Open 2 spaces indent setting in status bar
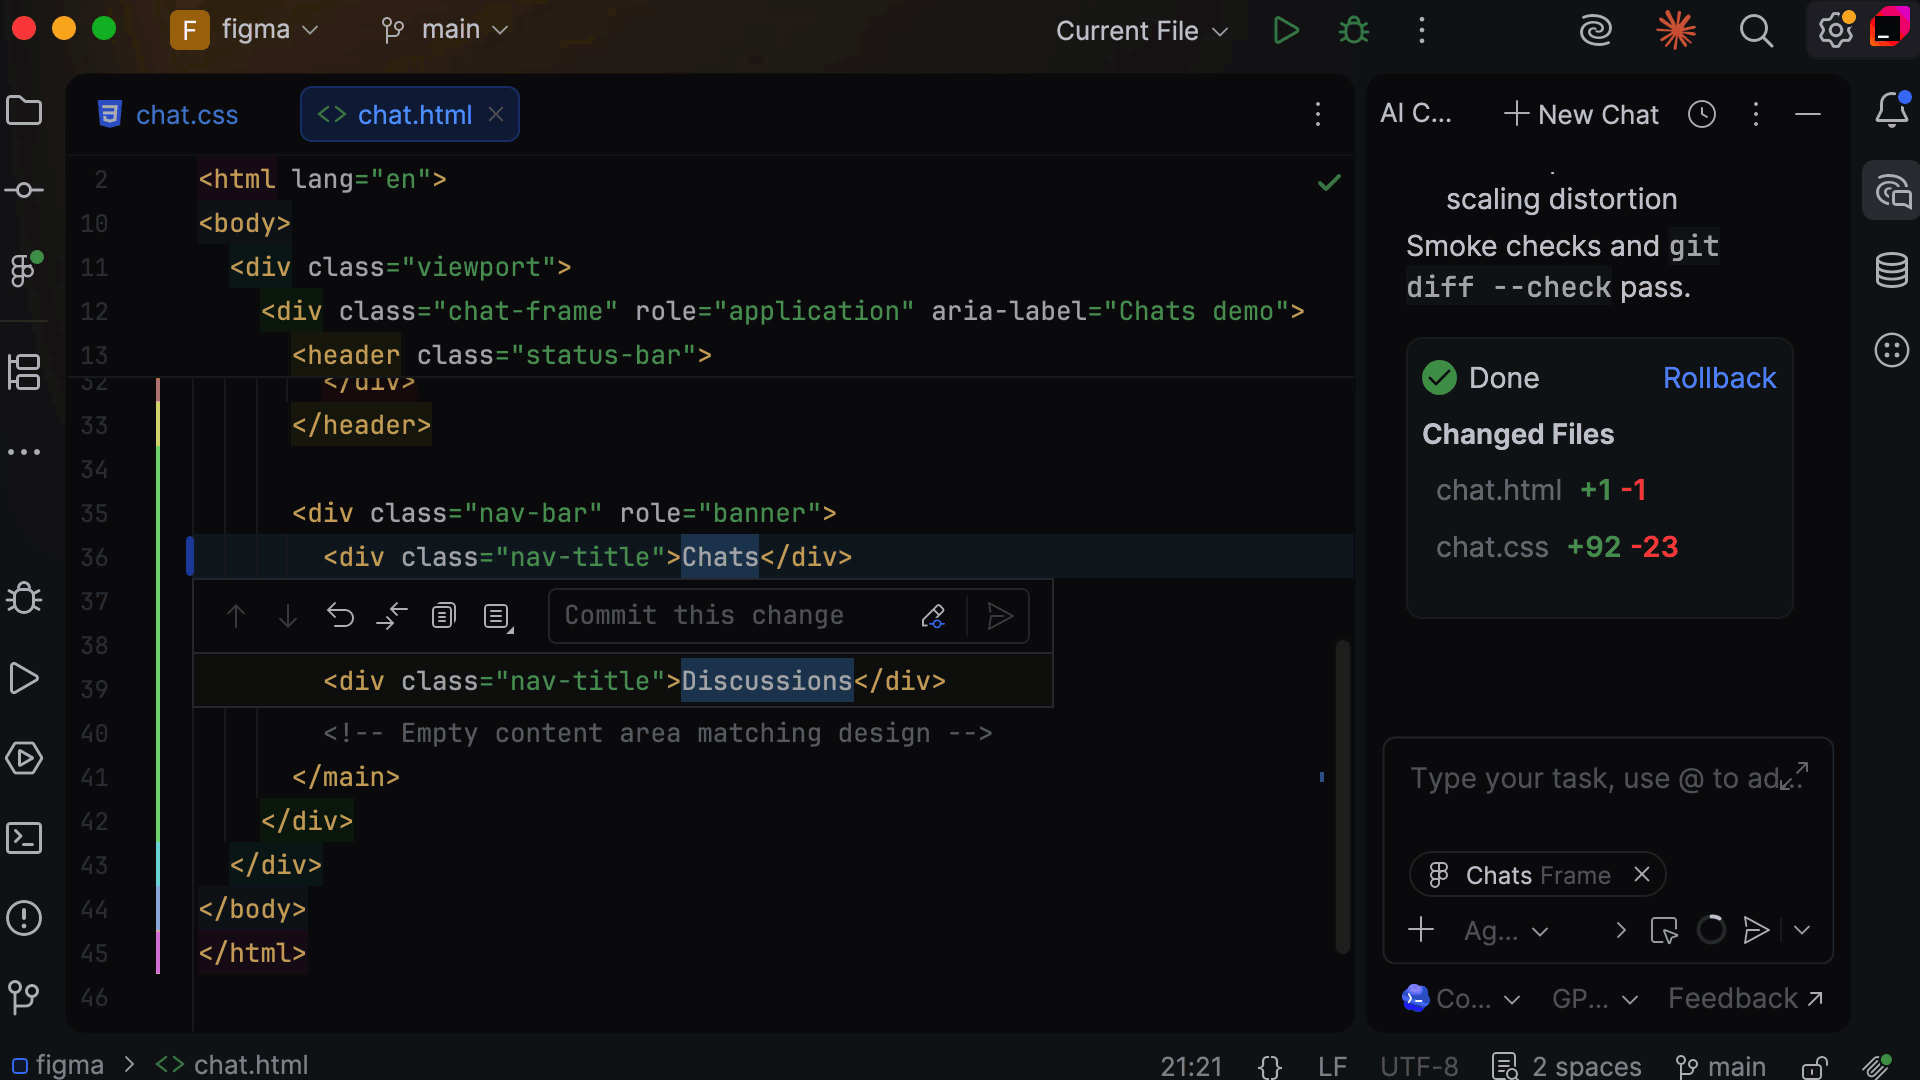Screen dimensions: 1920x1080 point(1566,1066)
